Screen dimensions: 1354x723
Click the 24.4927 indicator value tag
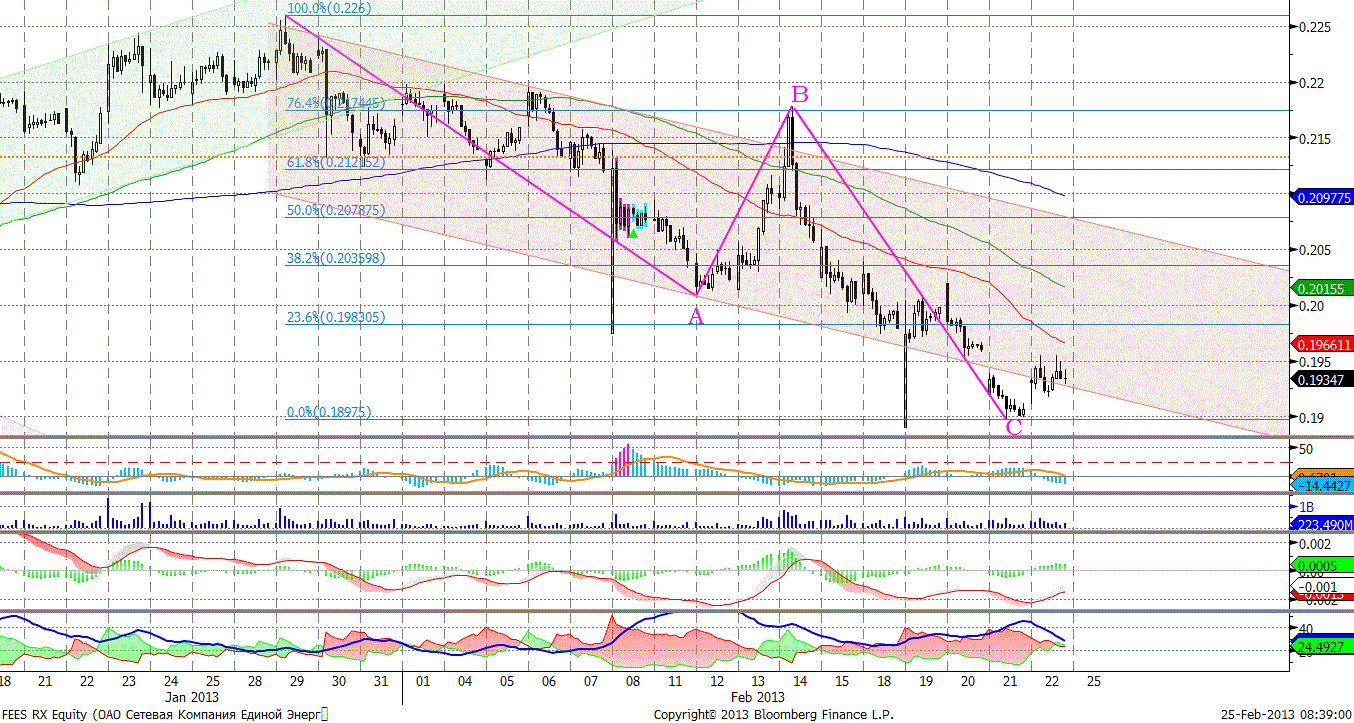point(1324,646)
